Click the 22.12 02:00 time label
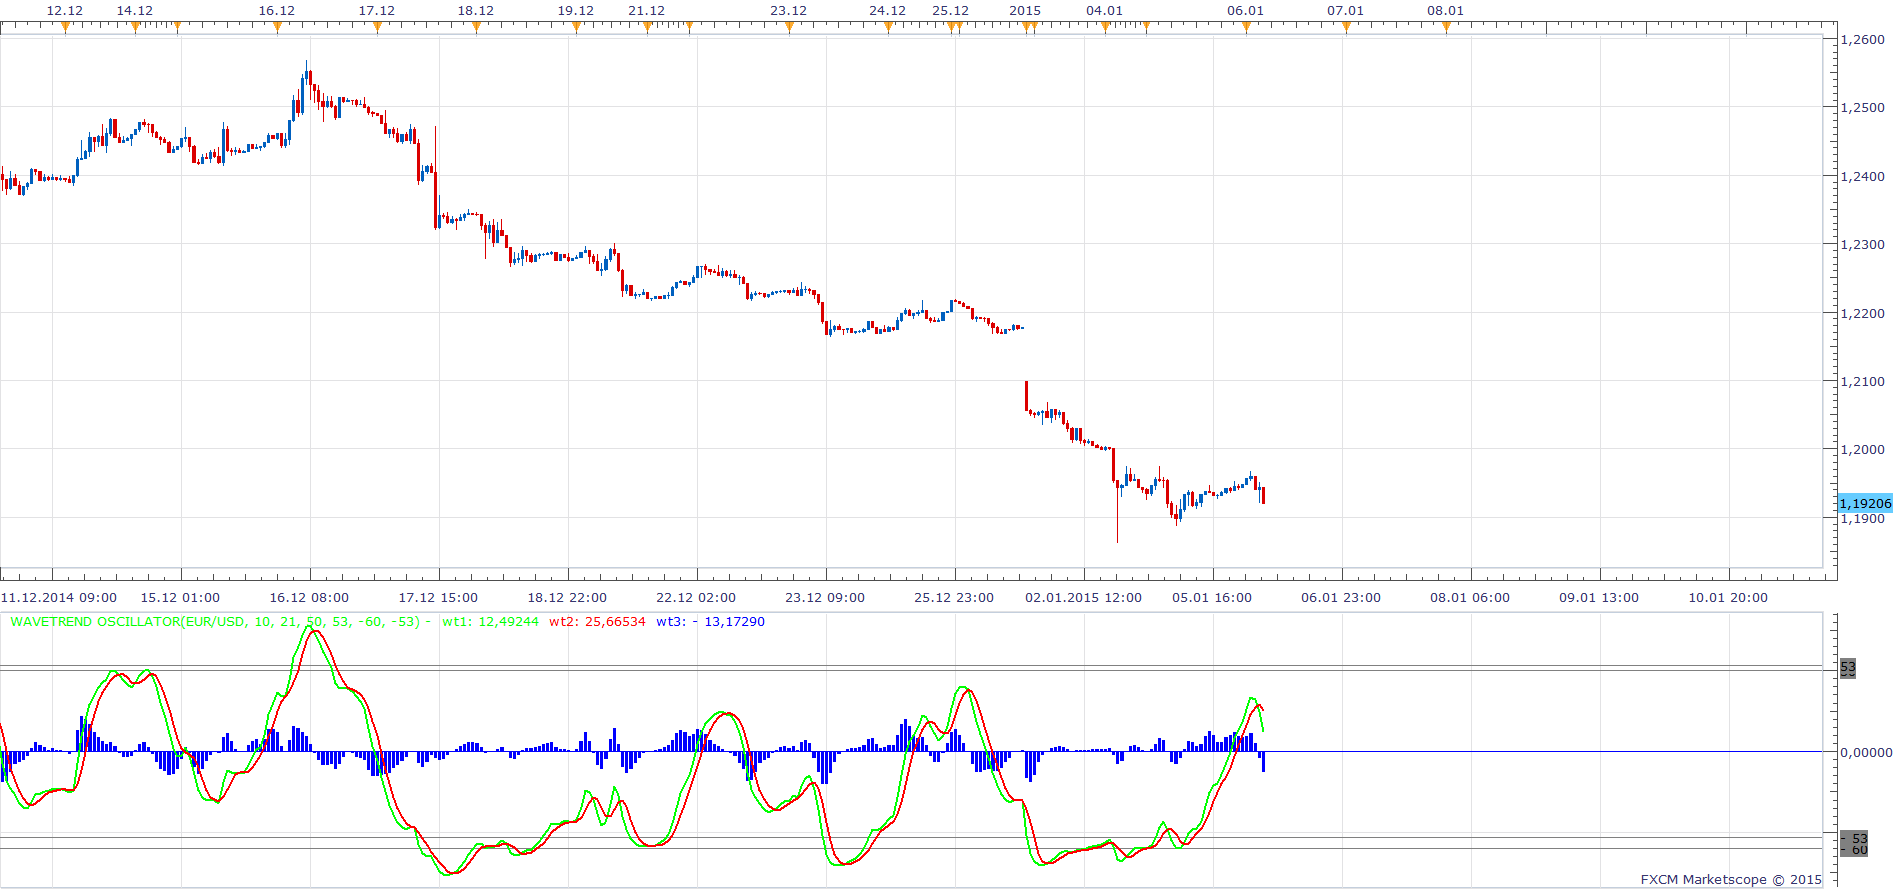This screenshot has width=1903, height=889. [x=696, y=598]
